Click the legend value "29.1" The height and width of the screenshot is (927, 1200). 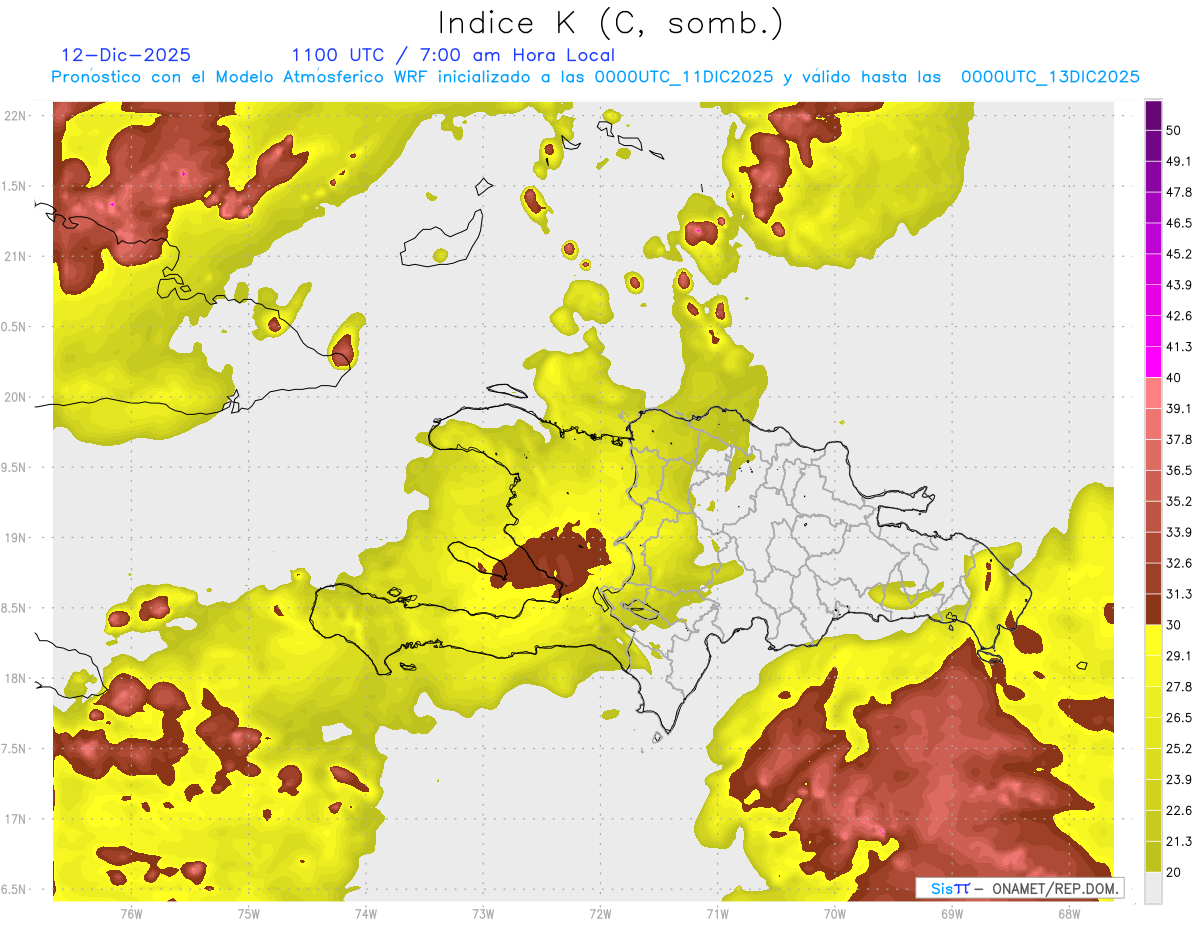click(x=1179, y=655)
